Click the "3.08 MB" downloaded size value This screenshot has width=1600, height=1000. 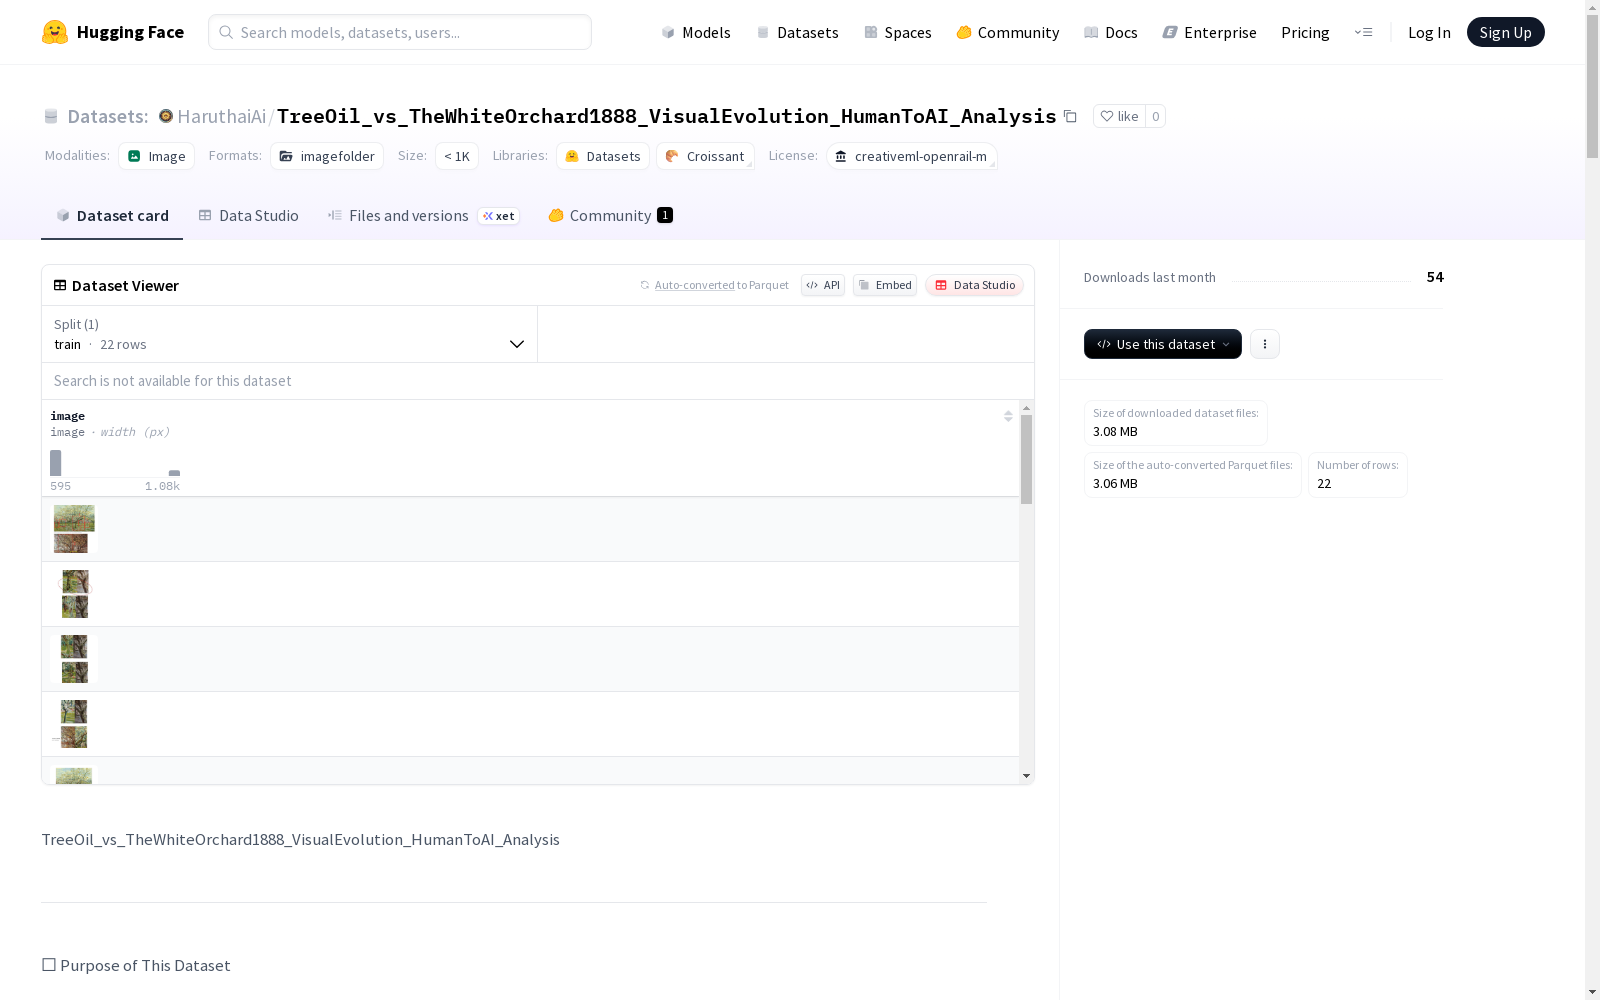[1115, 432]
